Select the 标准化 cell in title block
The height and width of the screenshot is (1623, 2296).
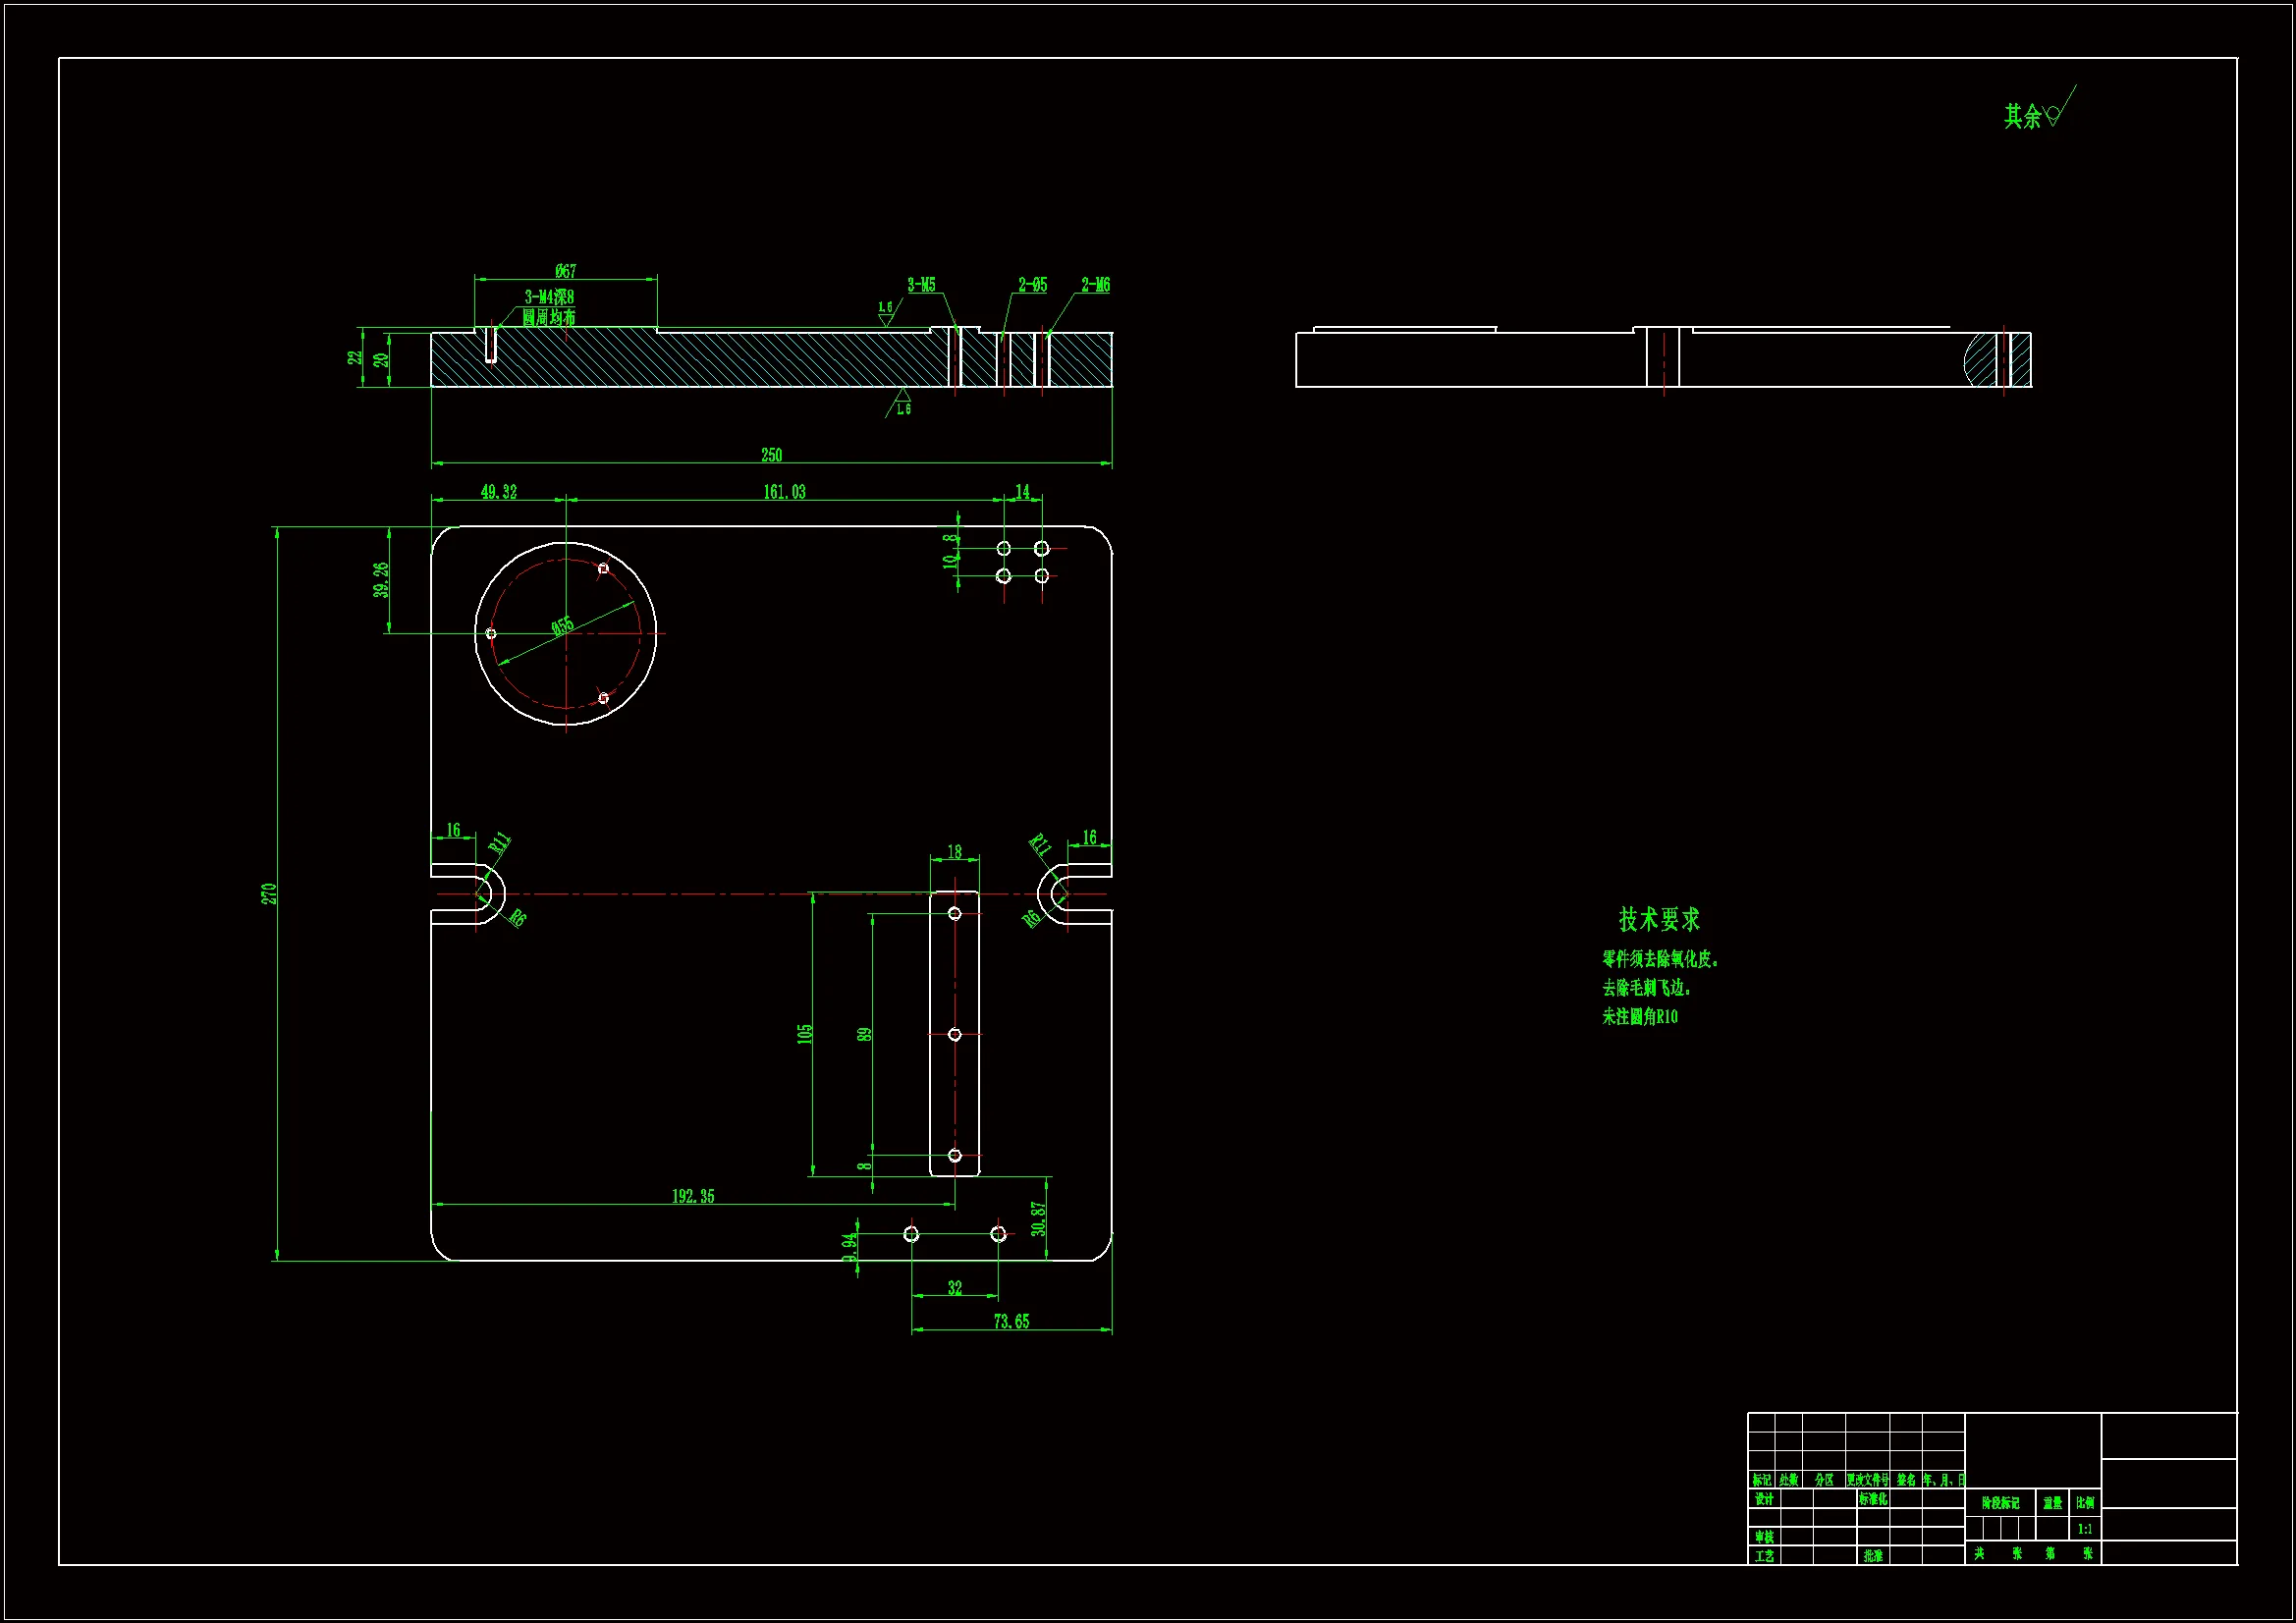(1873, 1499)
